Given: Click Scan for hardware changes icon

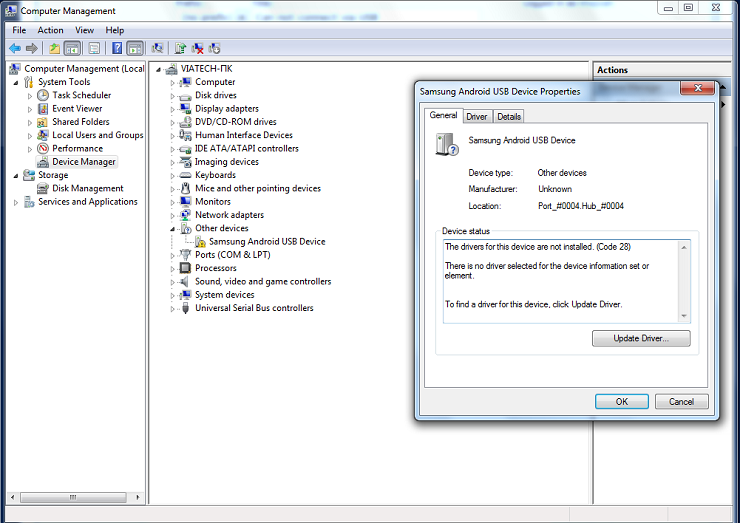Looking at the screenshot, I should [x=157, y=48].
